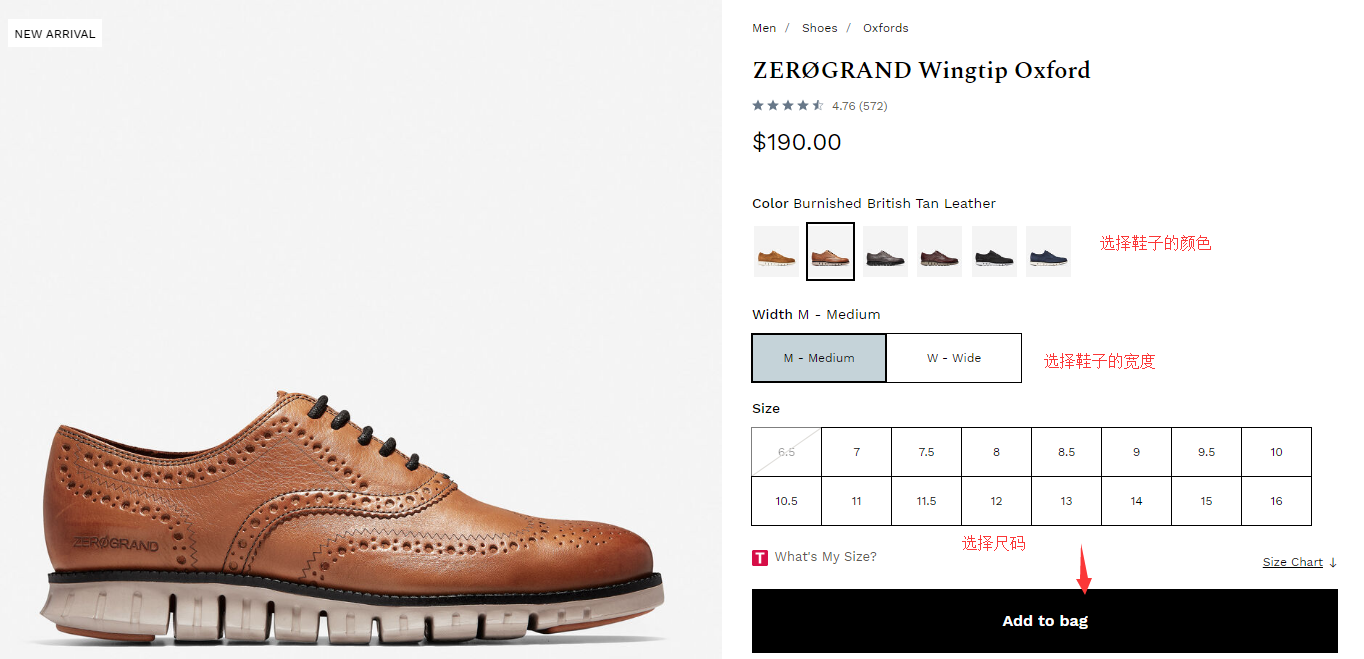1364x659 pixels.
Task: Navigate to the Oxfords breadcrumb
Action: pyautogui.click(x=885, y=28)
